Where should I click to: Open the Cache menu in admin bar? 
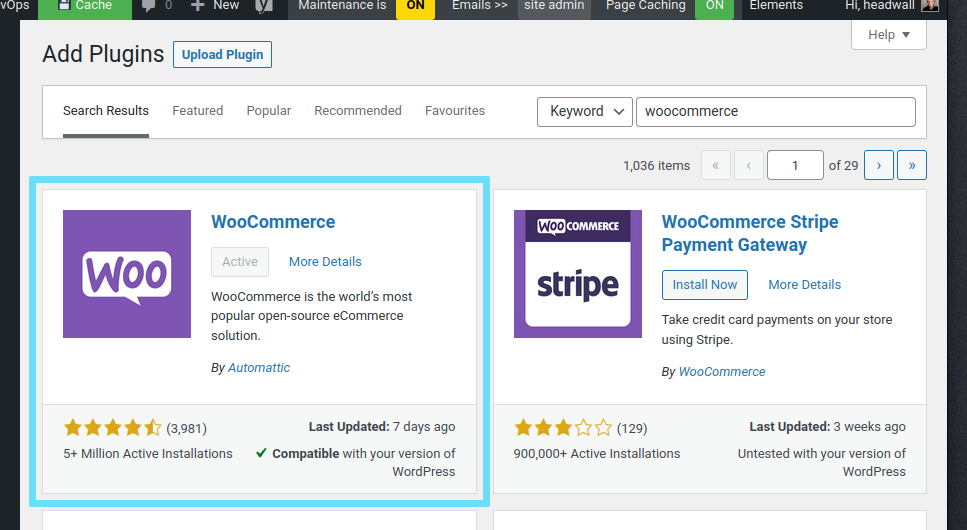tap(85, 6)
